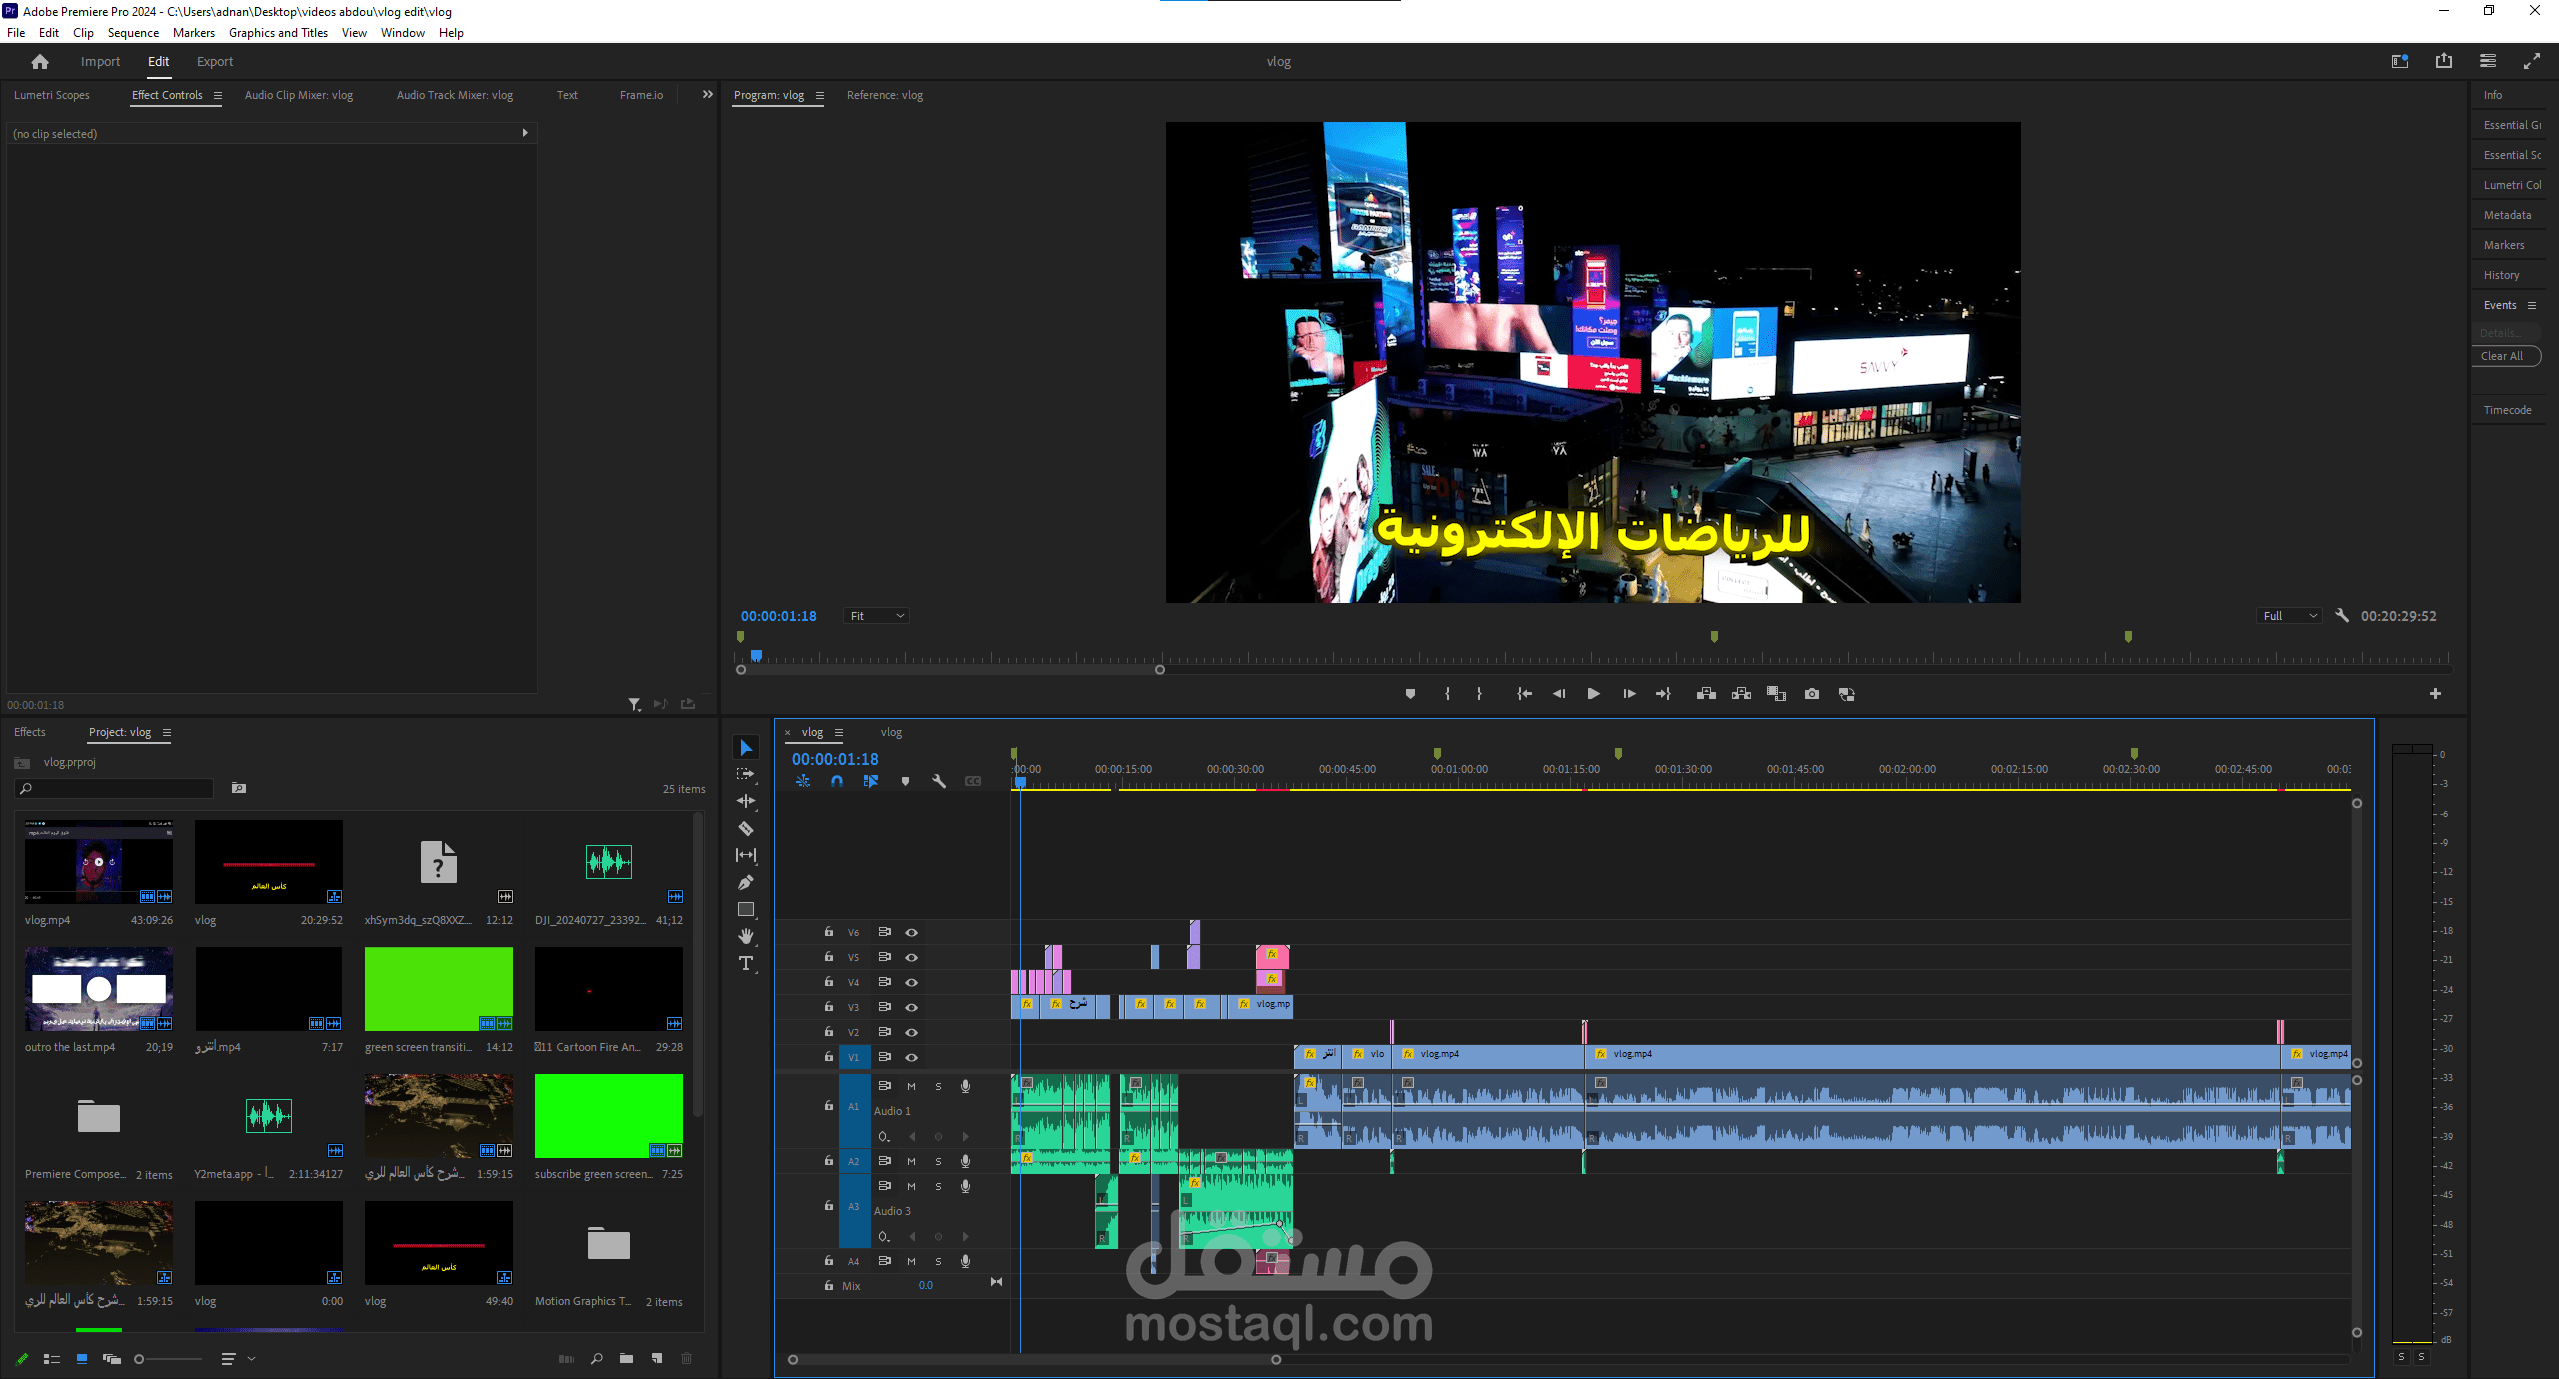Select the Pen tool
The image size is (2559, 1379).
[x=746, y=882]
